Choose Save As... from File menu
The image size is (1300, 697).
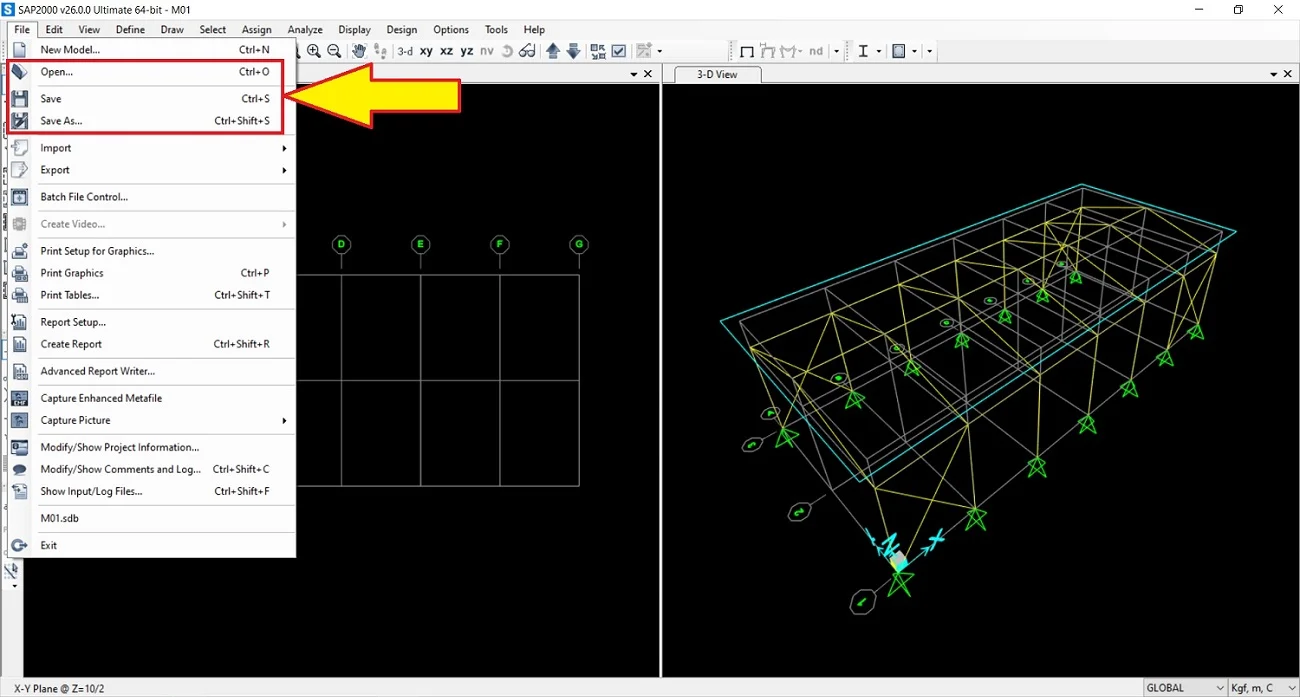click(61, 121)
